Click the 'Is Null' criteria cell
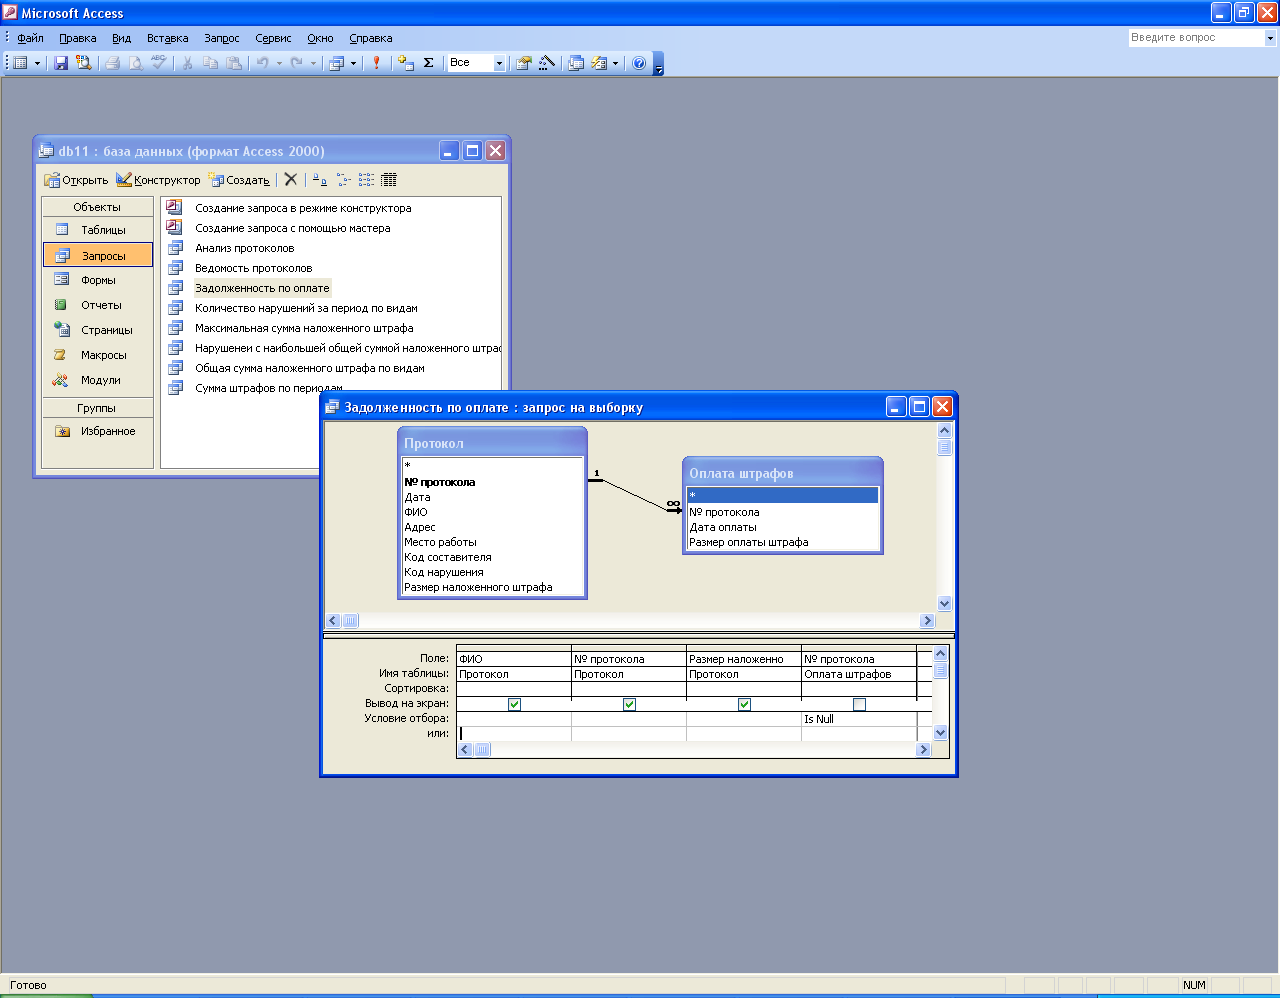Viewport: 1280px width, 998px height. pos(859,719)
